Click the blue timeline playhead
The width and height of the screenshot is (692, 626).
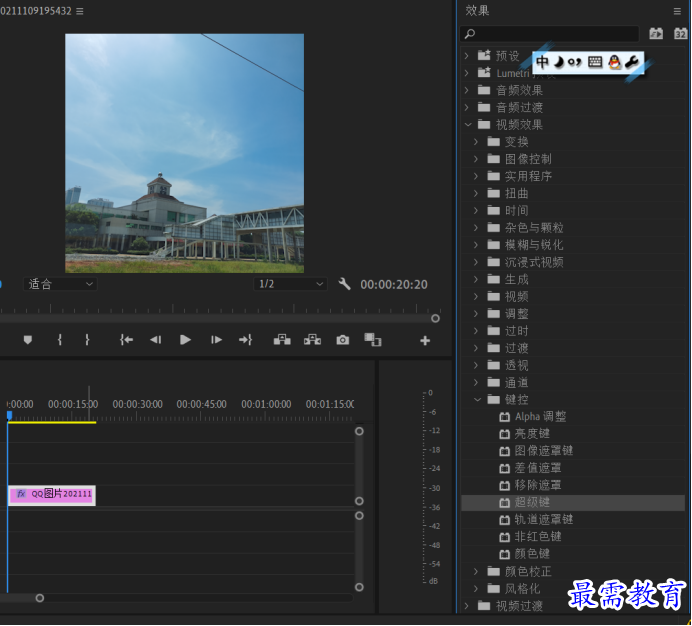coord(9,415)
